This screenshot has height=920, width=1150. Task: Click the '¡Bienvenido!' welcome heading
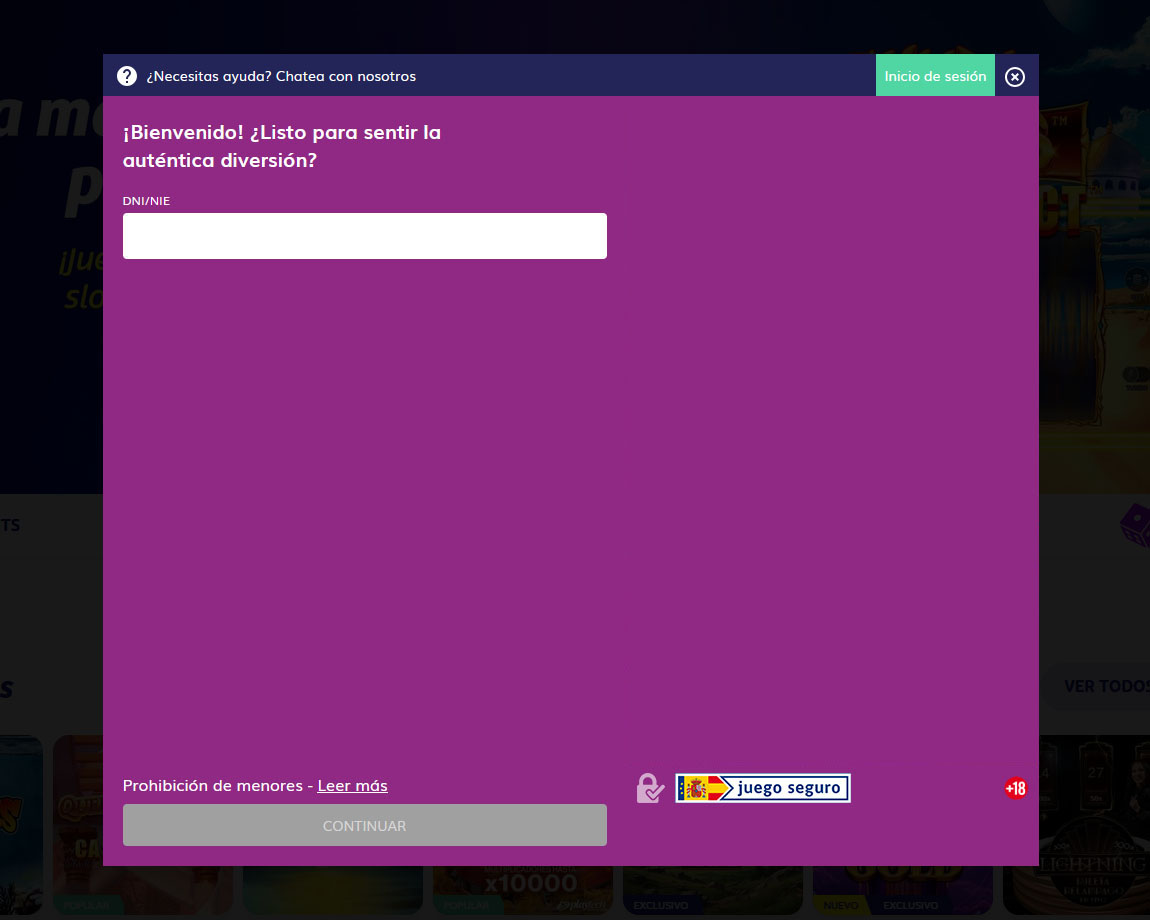(x=281, y=146)
